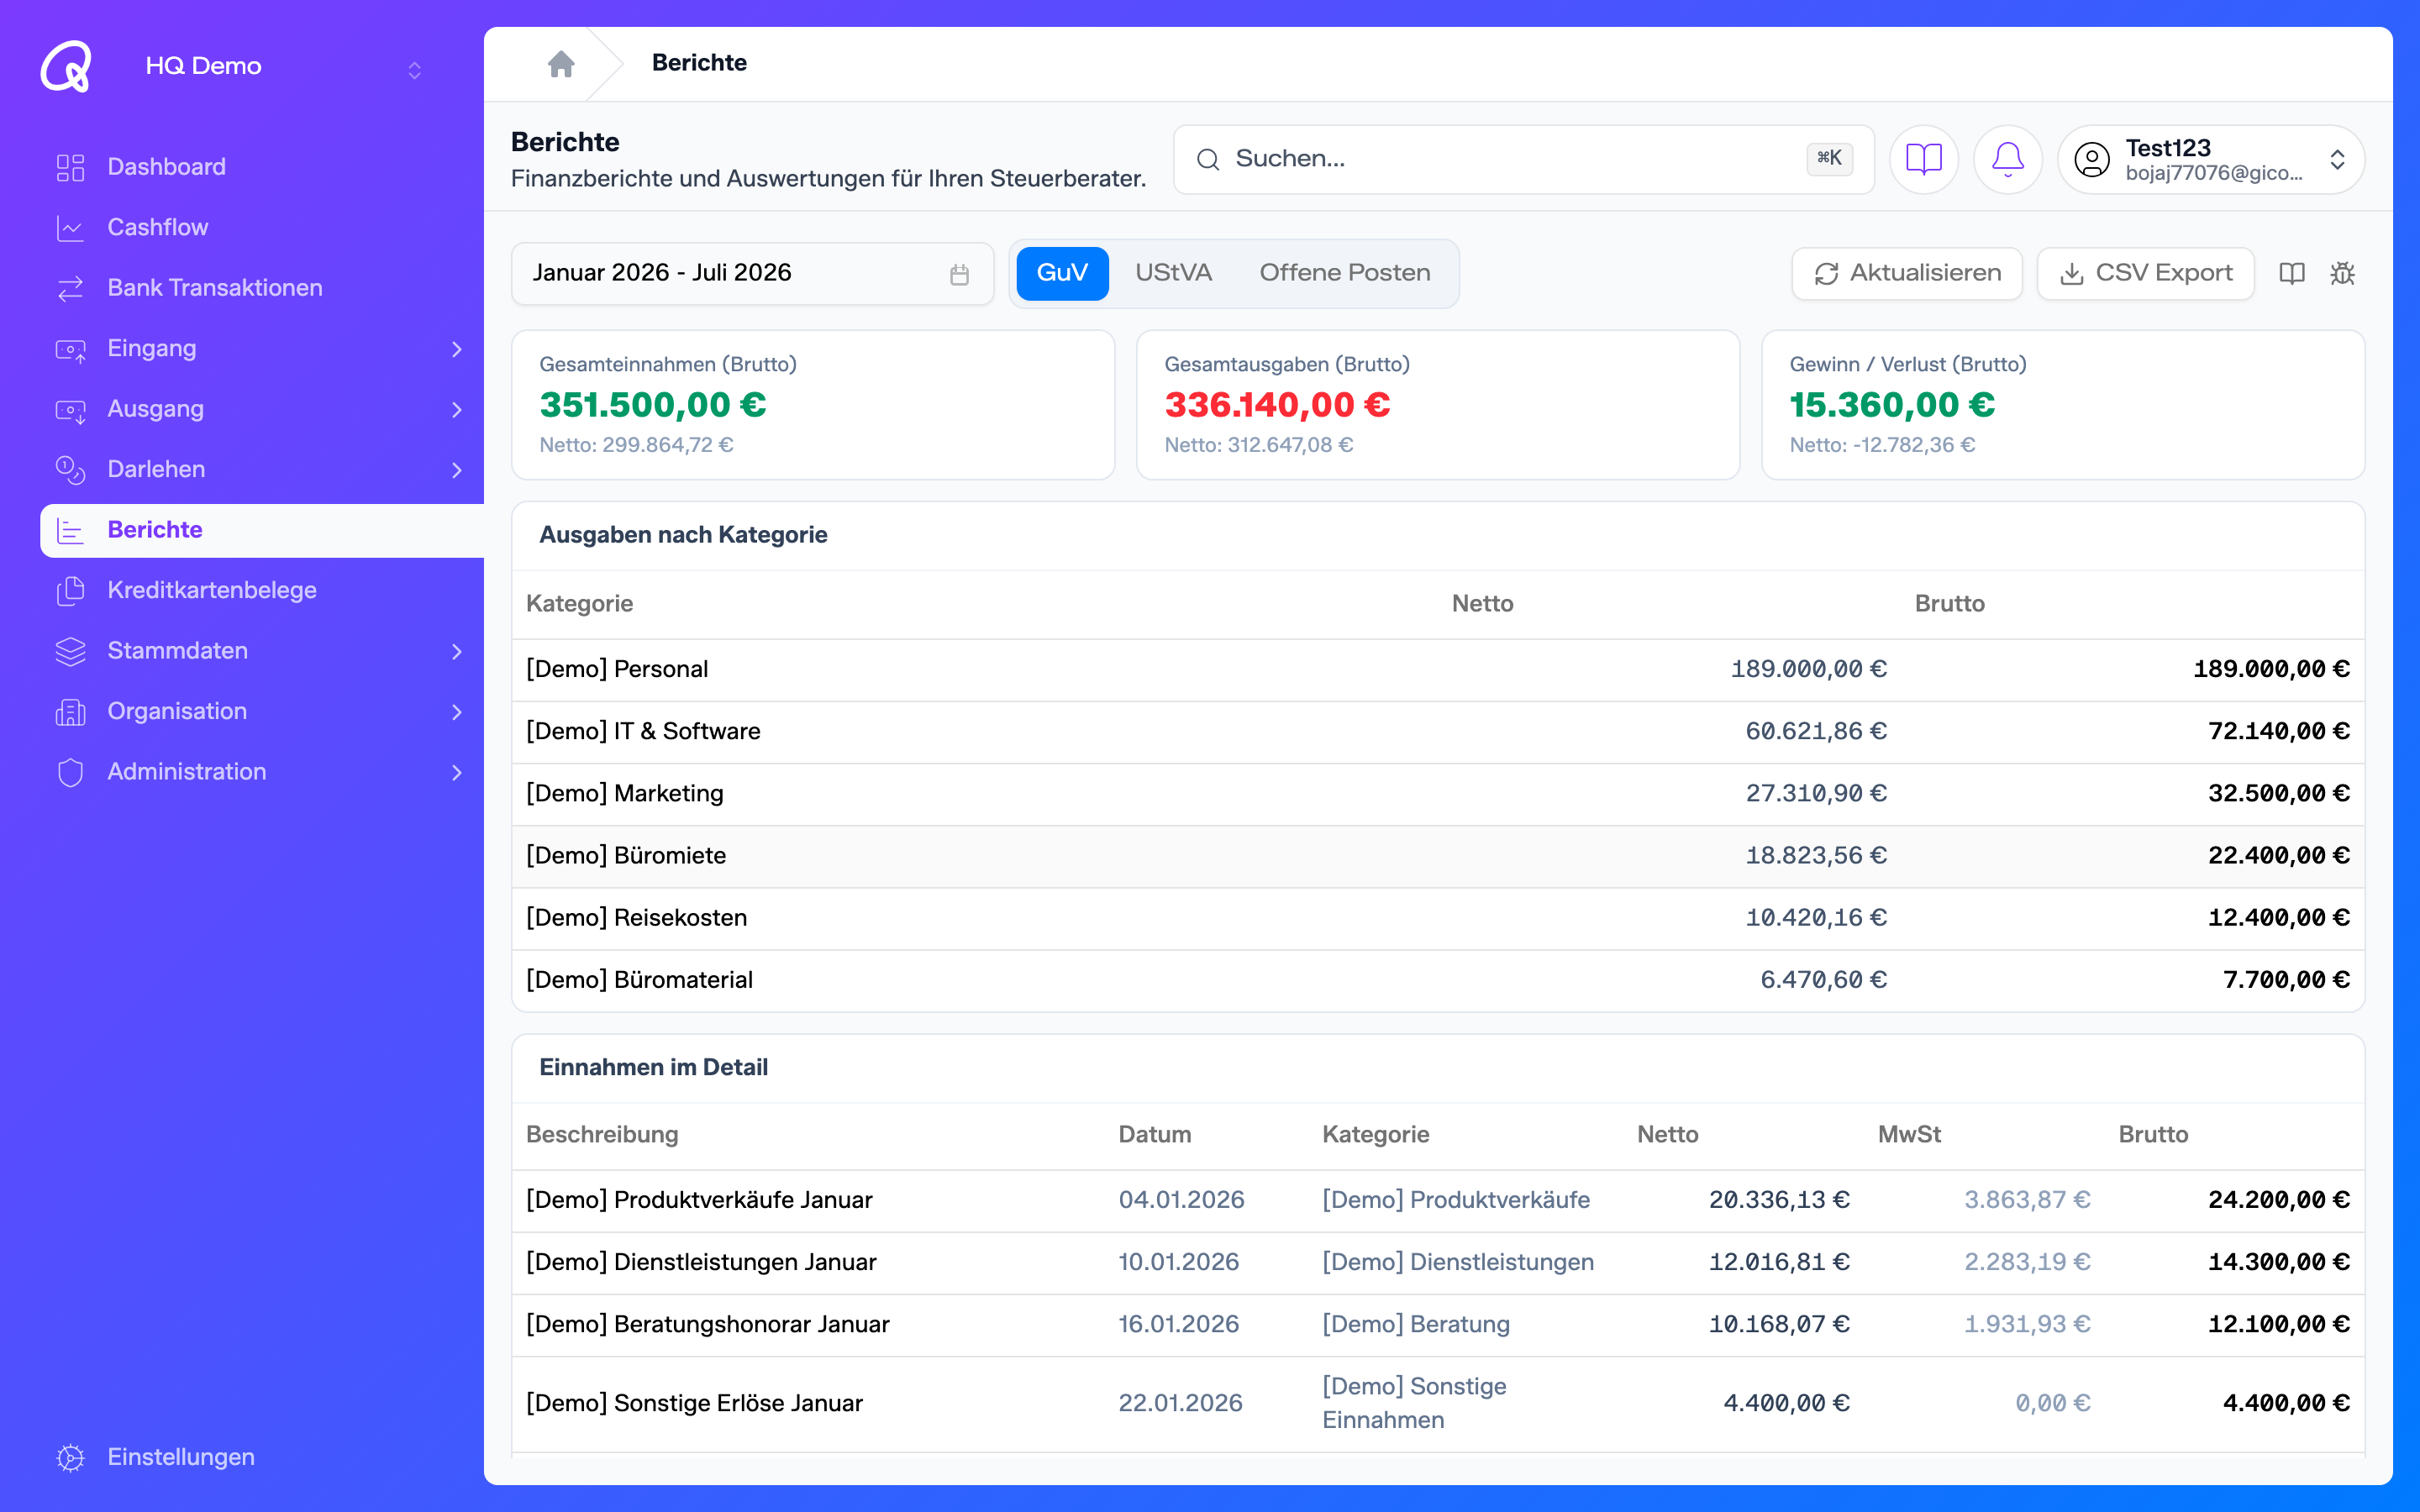Switch to the Offene Posten tab

click(x=1344, y=273)
